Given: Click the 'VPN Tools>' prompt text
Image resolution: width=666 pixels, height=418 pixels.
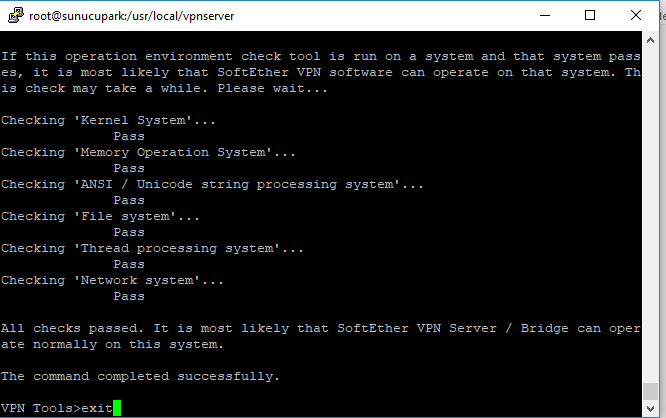Looking at the screenshot, I should click(x=41, y=408).
